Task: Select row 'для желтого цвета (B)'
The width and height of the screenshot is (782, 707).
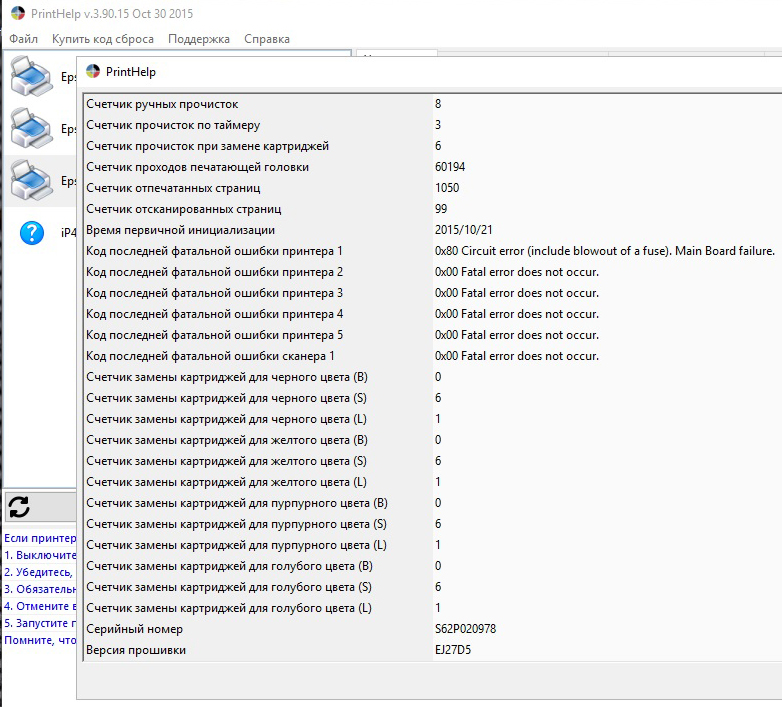Action: 432,439
